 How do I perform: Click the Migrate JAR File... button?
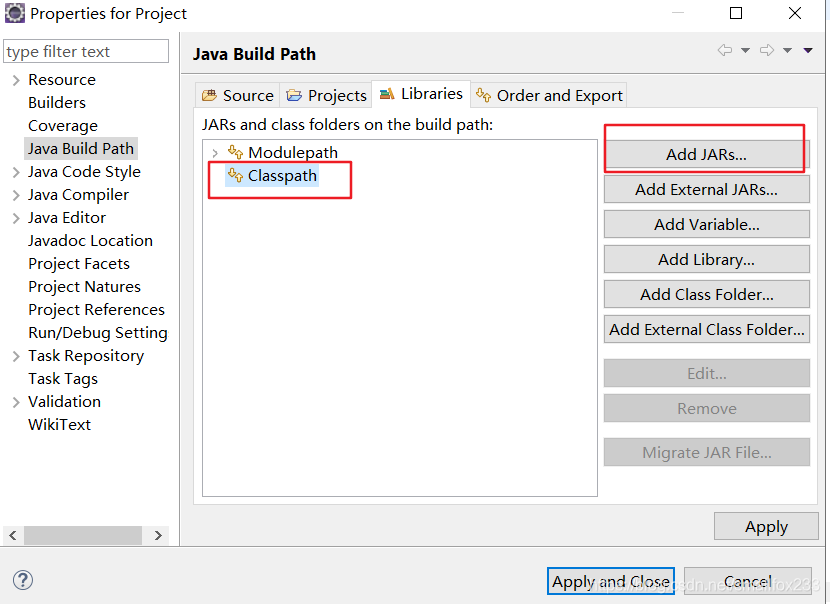tap(706, 452)
